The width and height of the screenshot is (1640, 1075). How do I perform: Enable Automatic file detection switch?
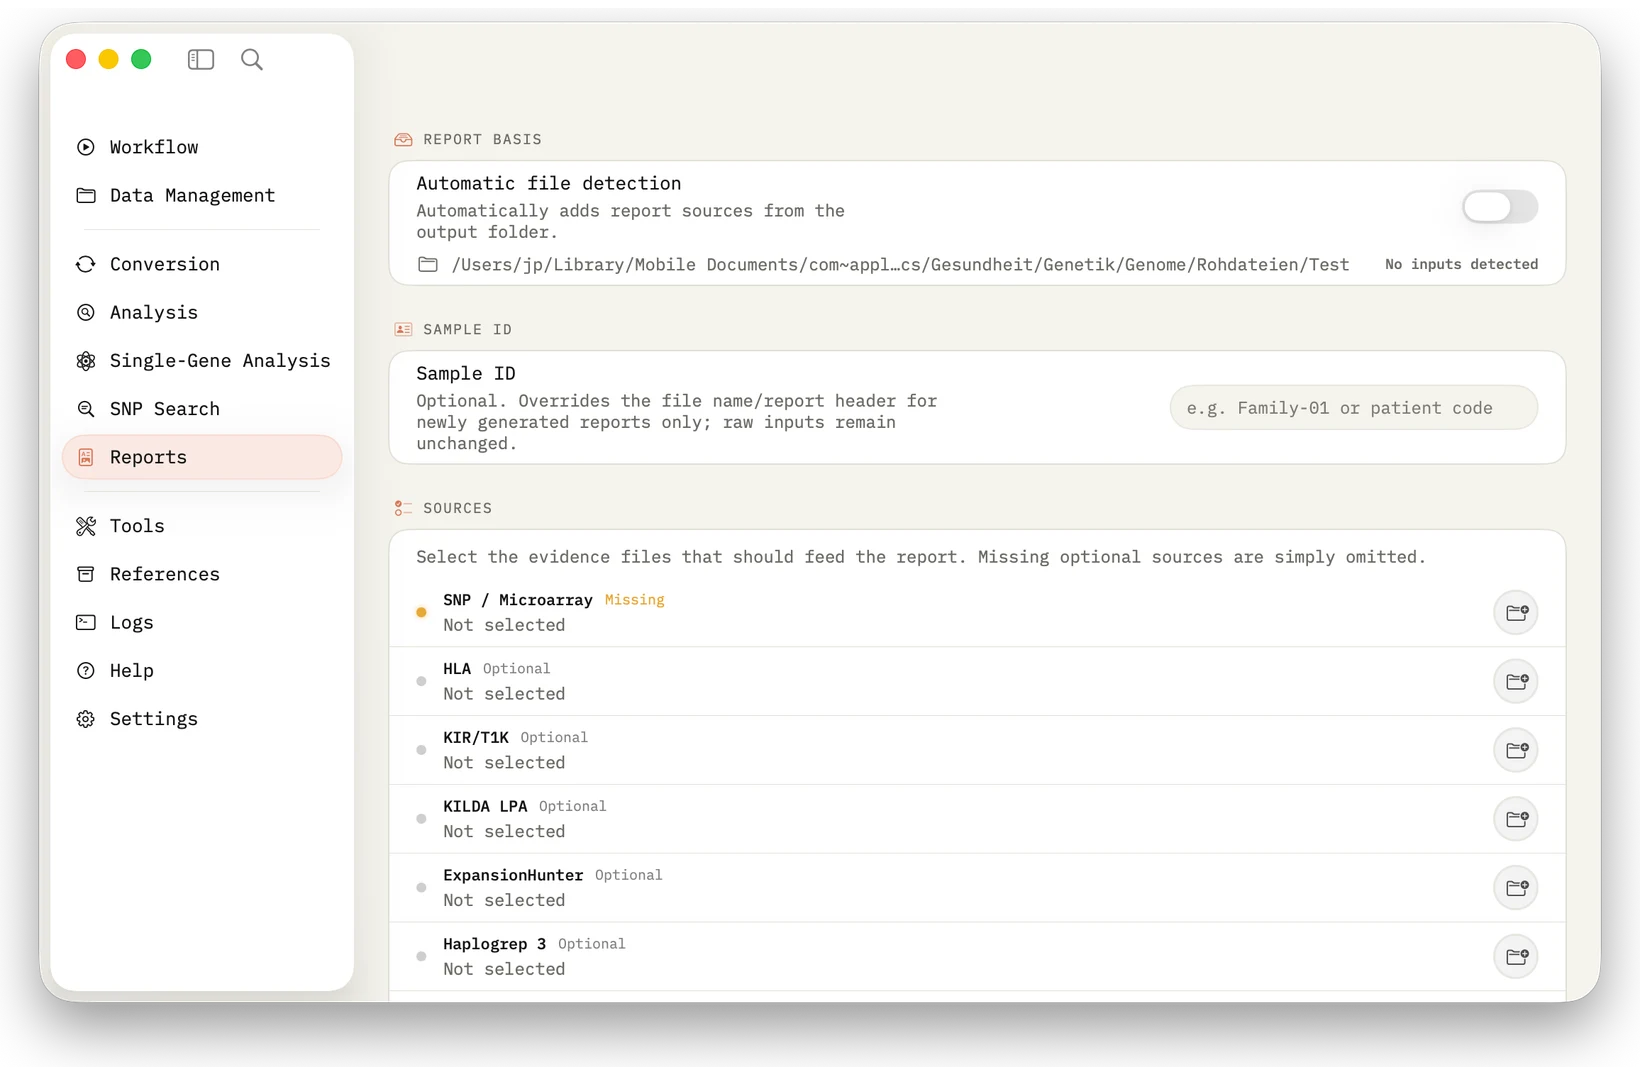click(x=1500, y=207)
